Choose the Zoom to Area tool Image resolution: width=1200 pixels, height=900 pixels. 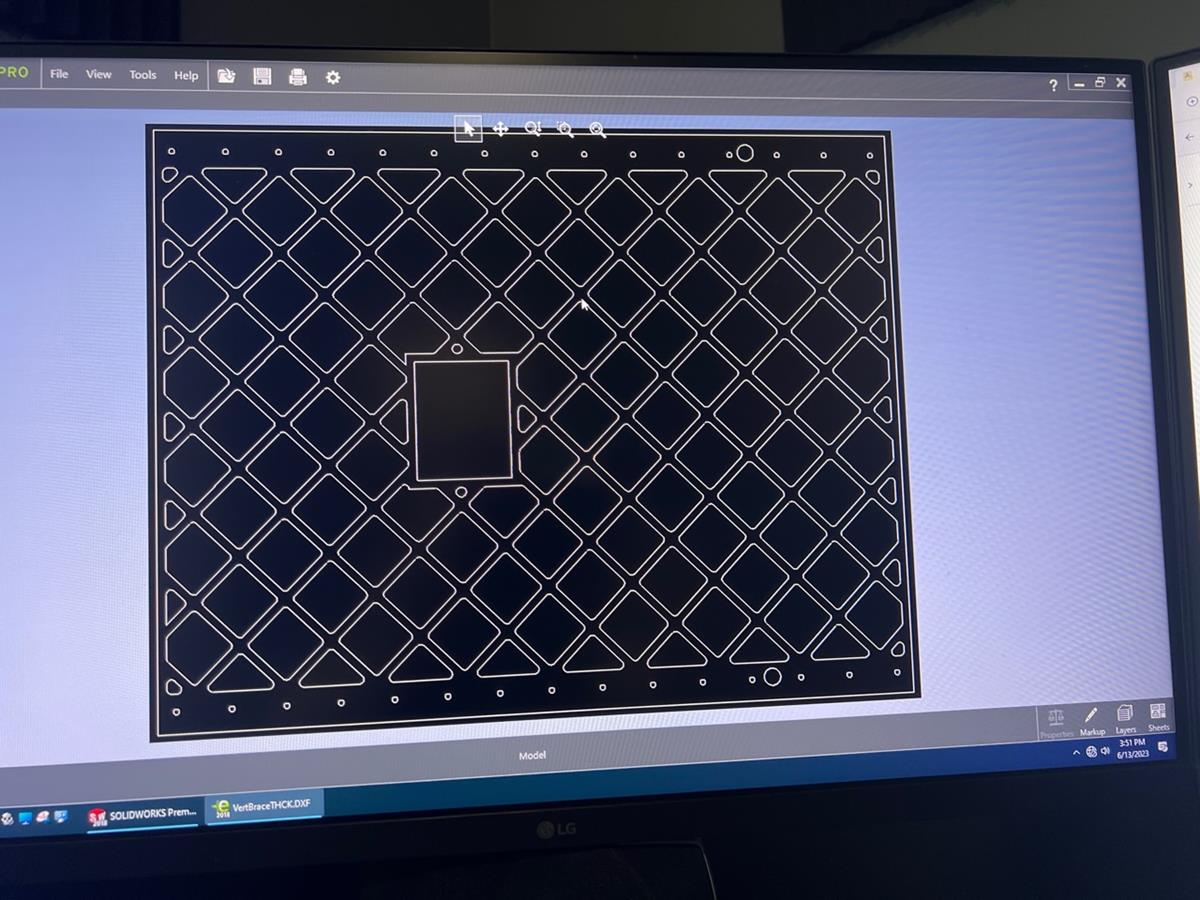[565, 129]
